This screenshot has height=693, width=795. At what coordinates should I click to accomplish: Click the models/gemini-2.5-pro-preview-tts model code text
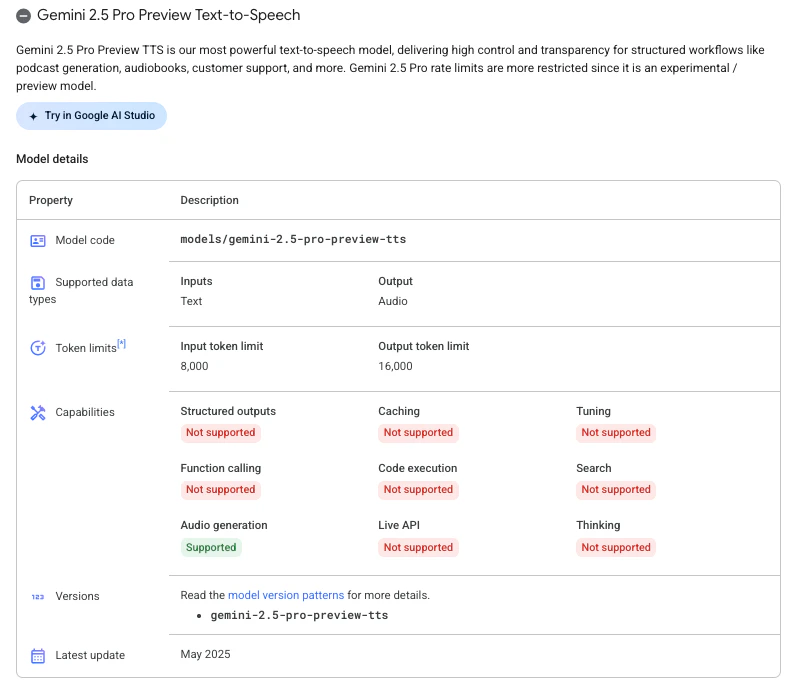tap(293, 239)
